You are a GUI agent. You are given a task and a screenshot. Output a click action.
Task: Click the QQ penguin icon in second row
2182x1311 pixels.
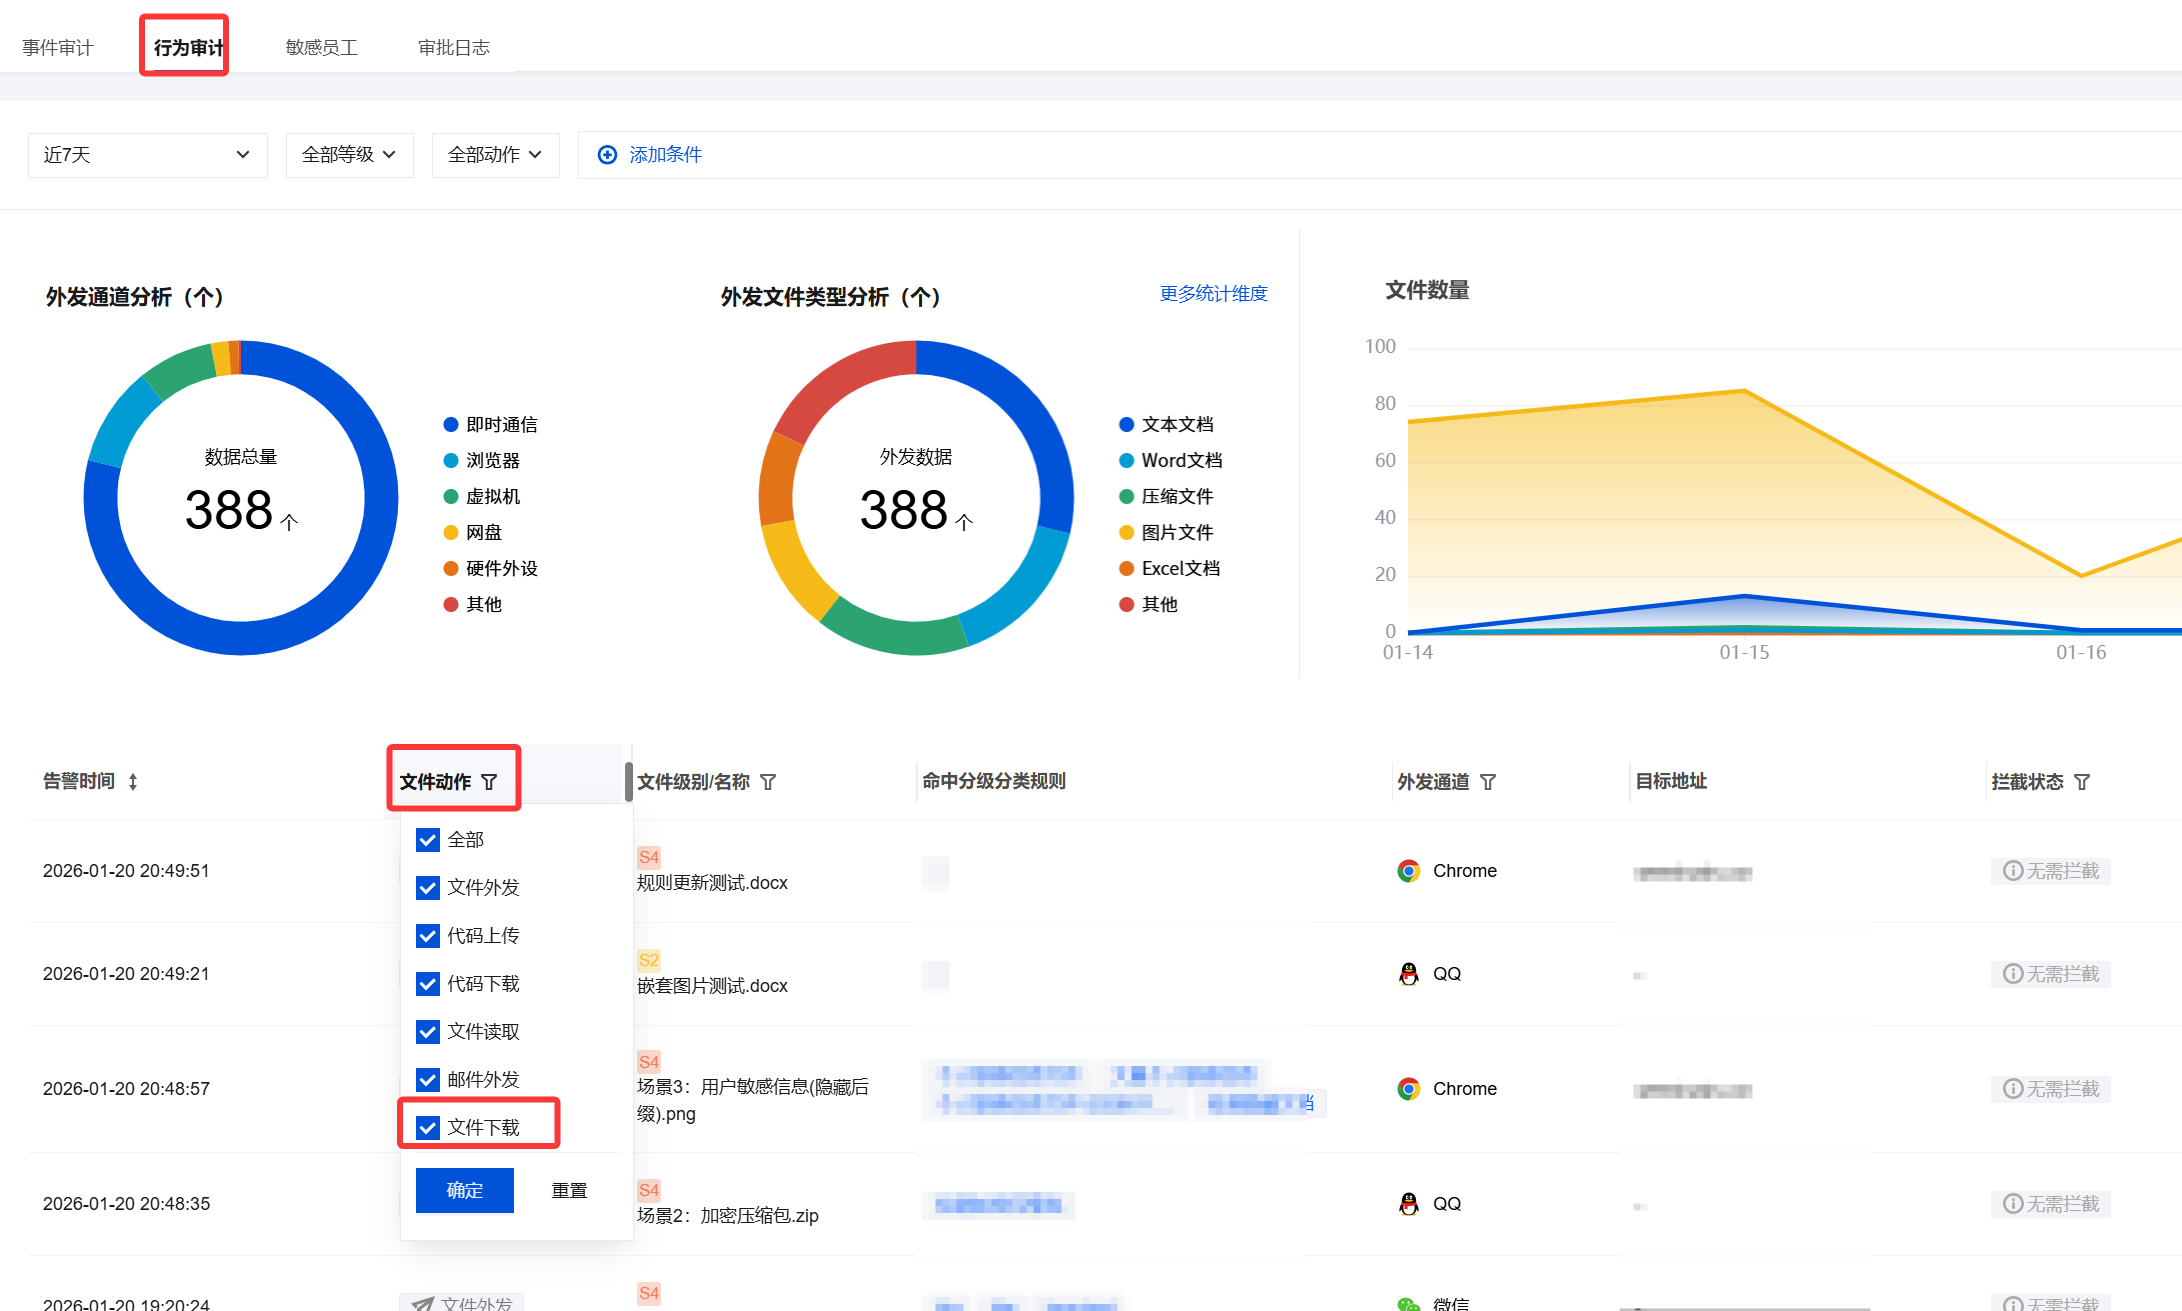(1408, 974)
